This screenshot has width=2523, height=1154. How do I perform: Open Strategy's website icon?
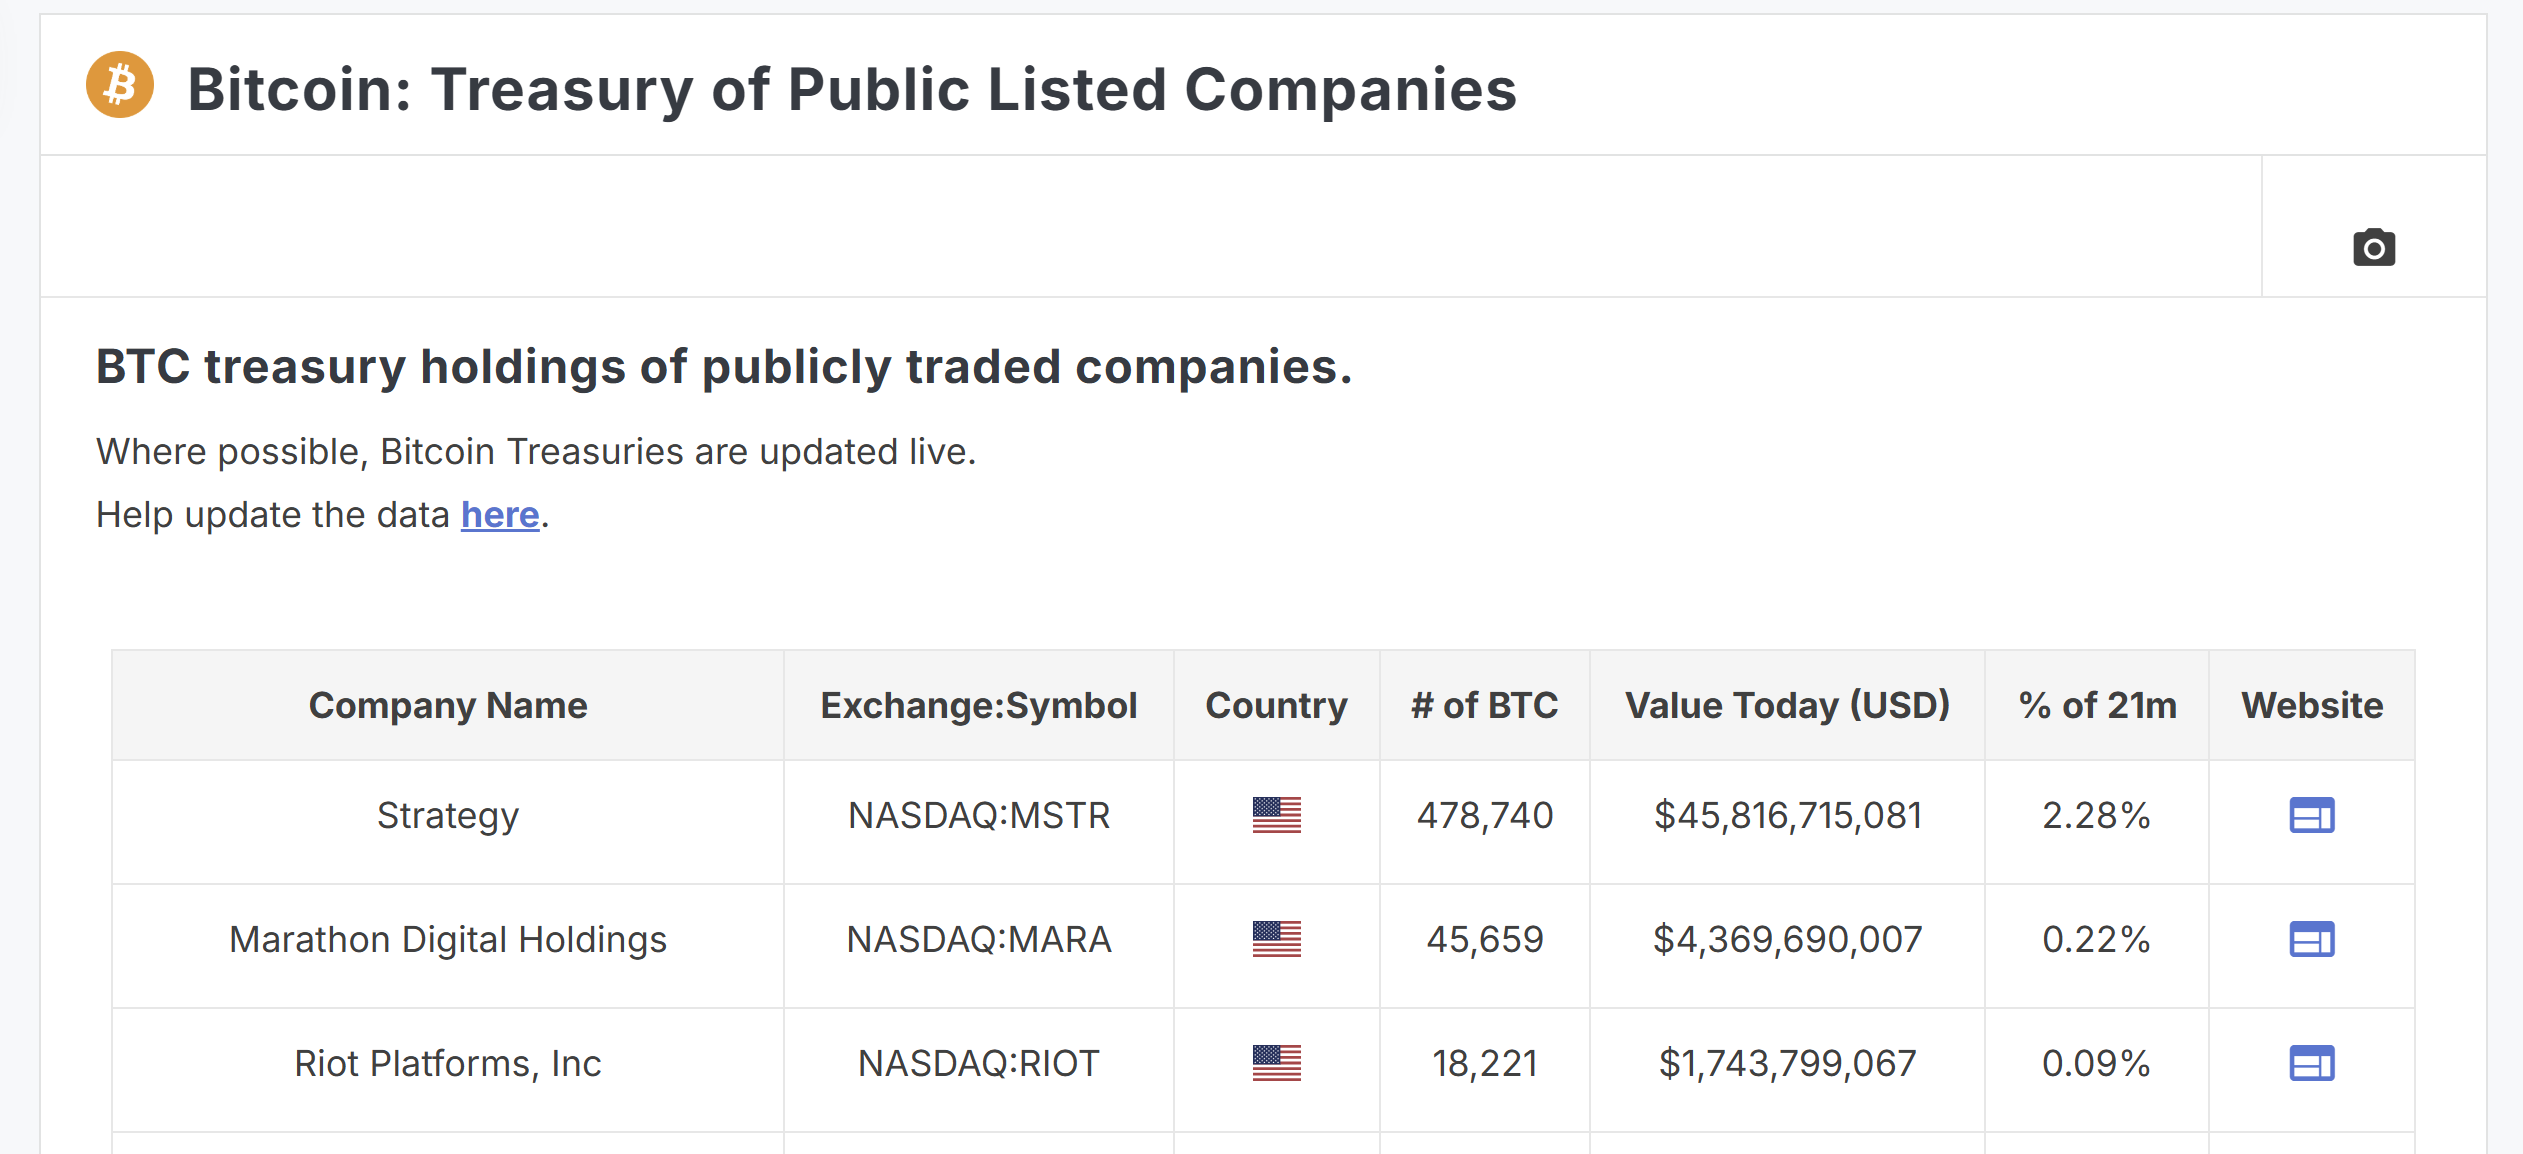click(2311, 815)
